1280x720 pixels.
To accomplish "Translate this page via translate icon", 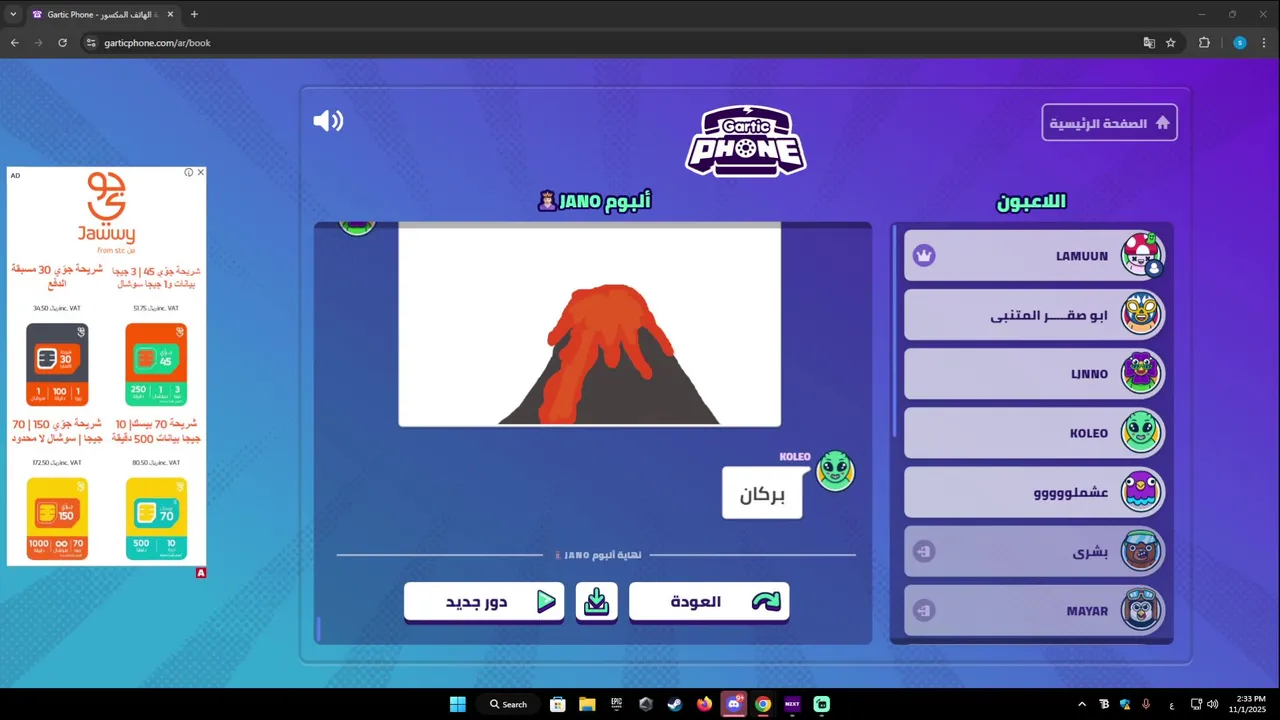I will coord(1149,43).
